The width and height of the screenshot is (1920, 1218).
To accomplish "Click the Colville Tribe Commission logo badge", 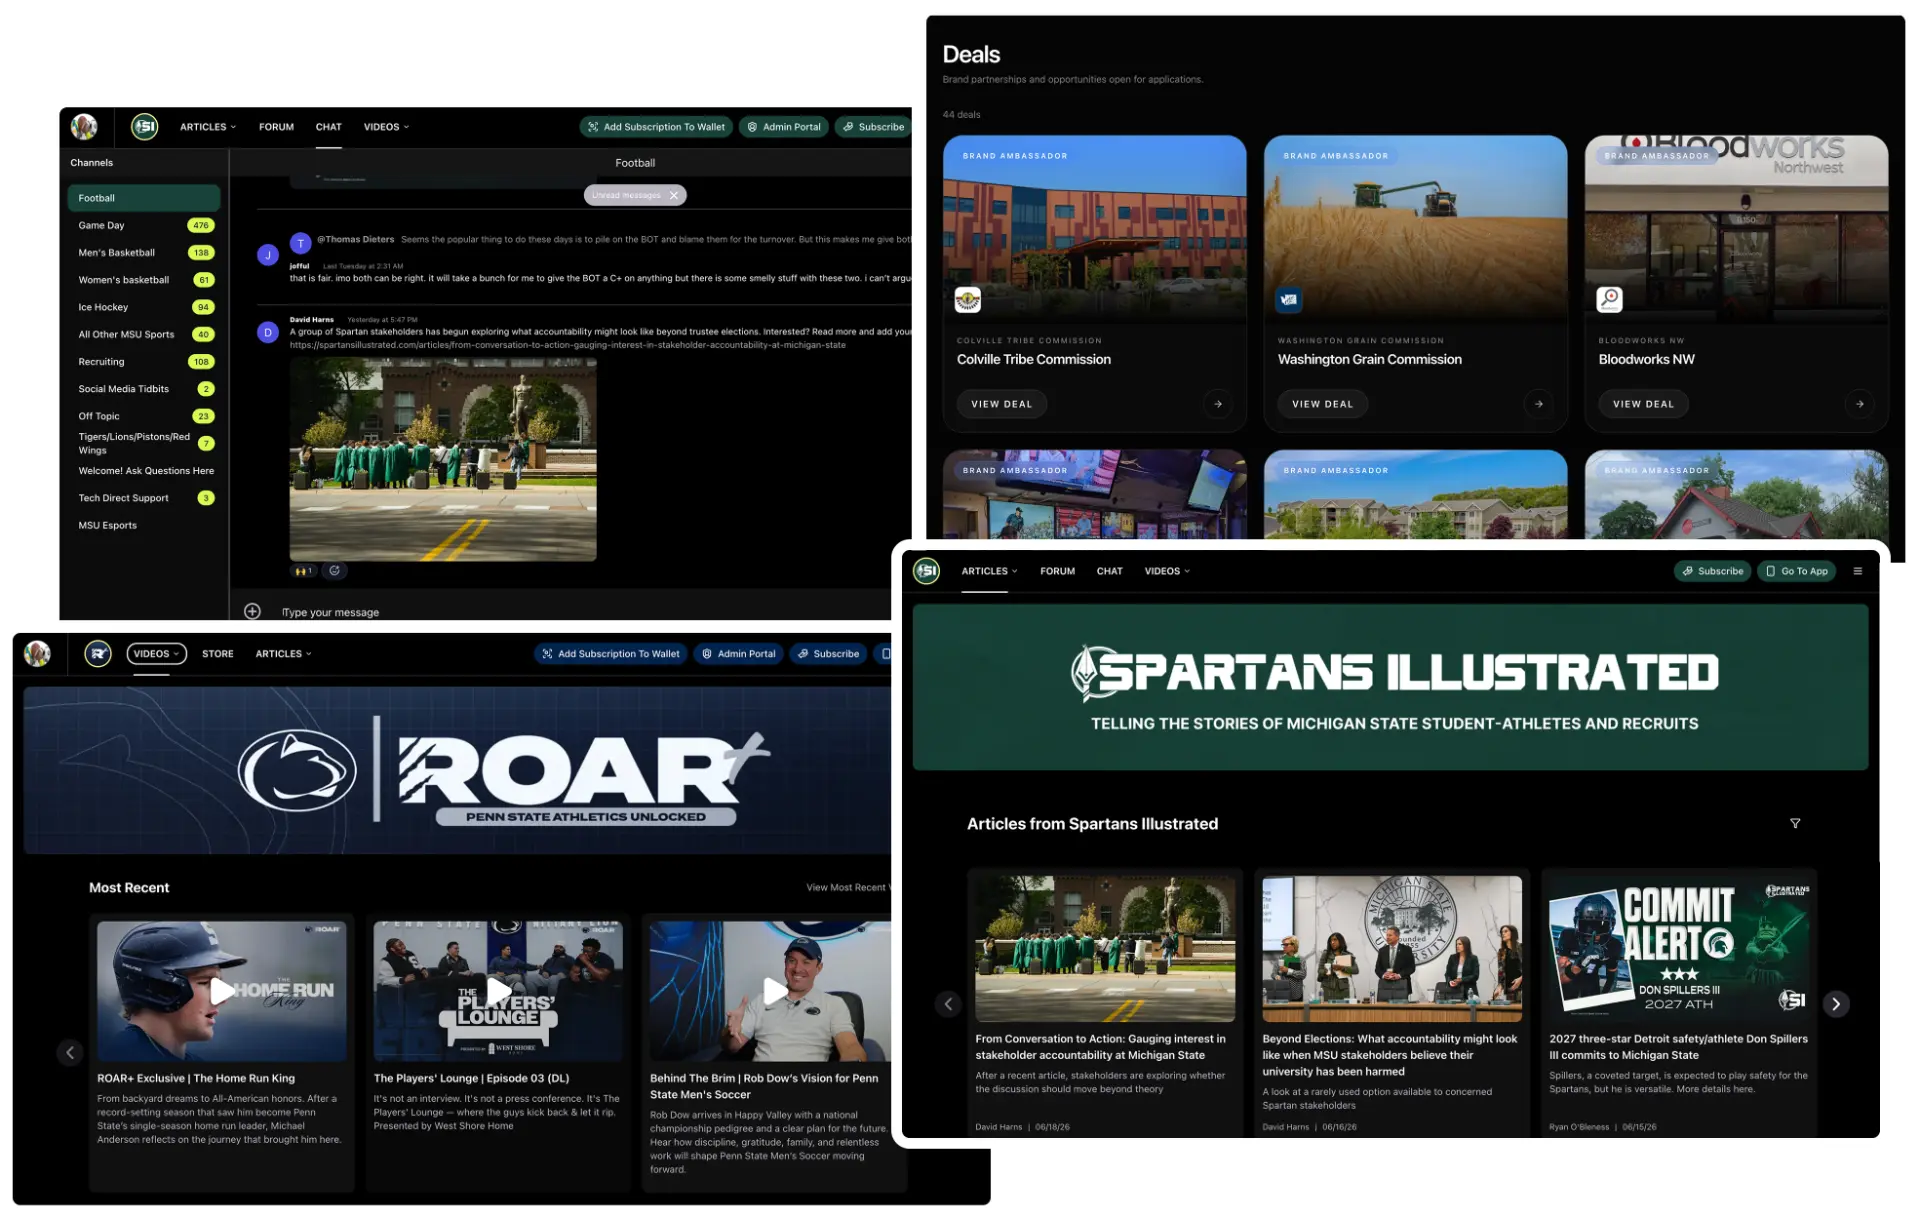I will [968, 299].
